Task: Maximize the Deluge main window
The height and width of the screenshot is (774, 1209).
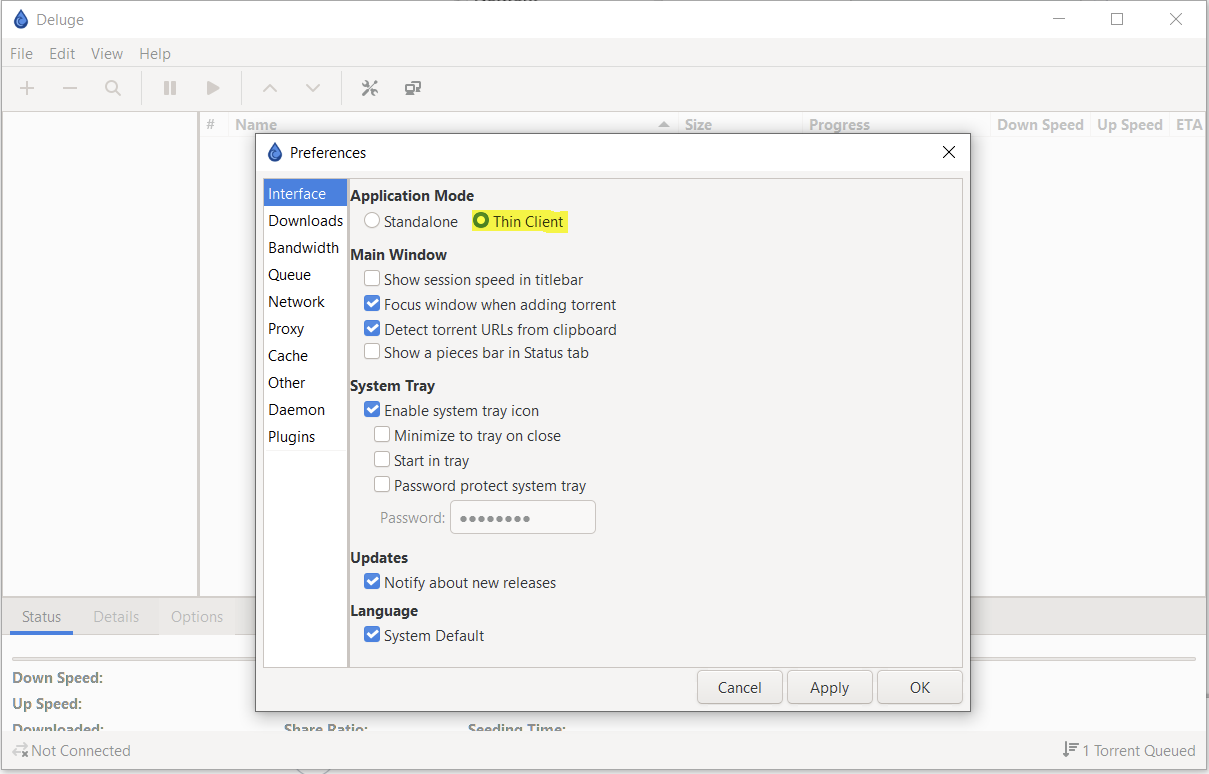Action: click(1117, 19)
